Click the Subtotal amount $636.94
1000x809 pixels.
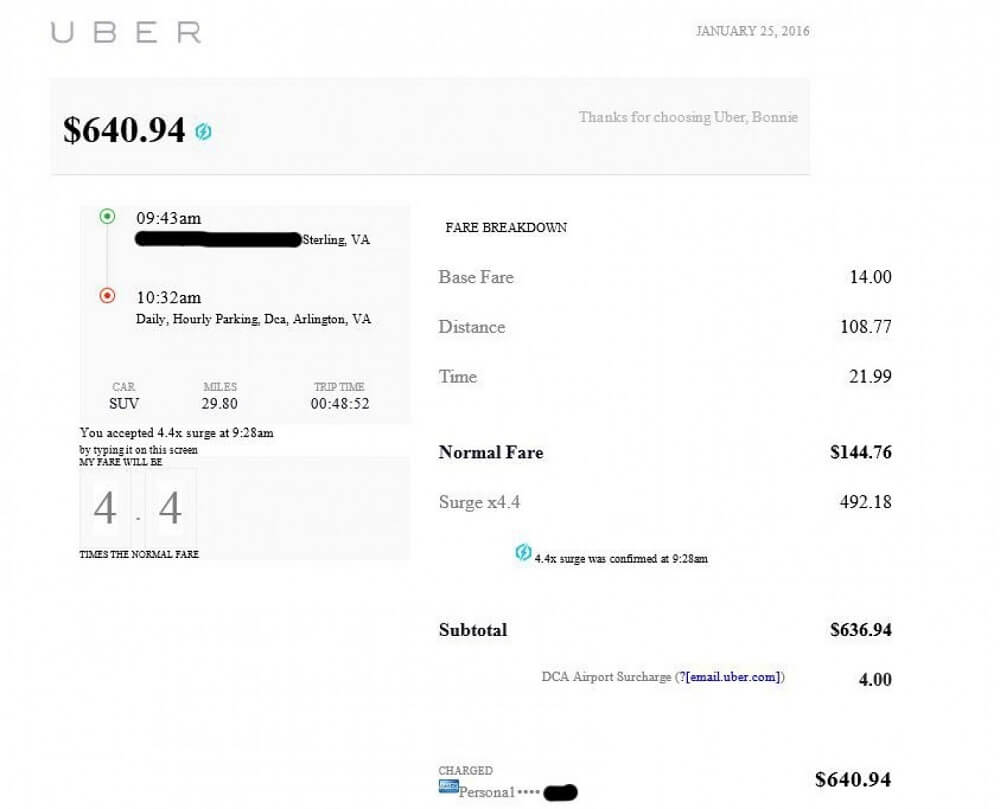click(860, 630)
